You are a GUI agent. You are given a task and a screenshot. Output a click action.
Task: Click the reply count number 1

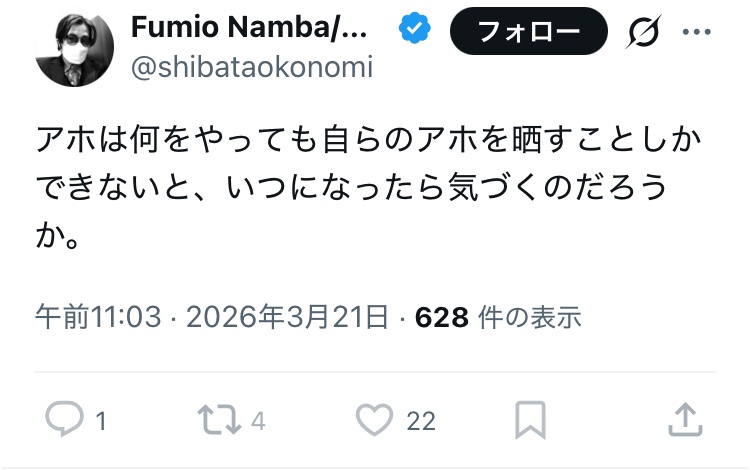click(100, 421)
